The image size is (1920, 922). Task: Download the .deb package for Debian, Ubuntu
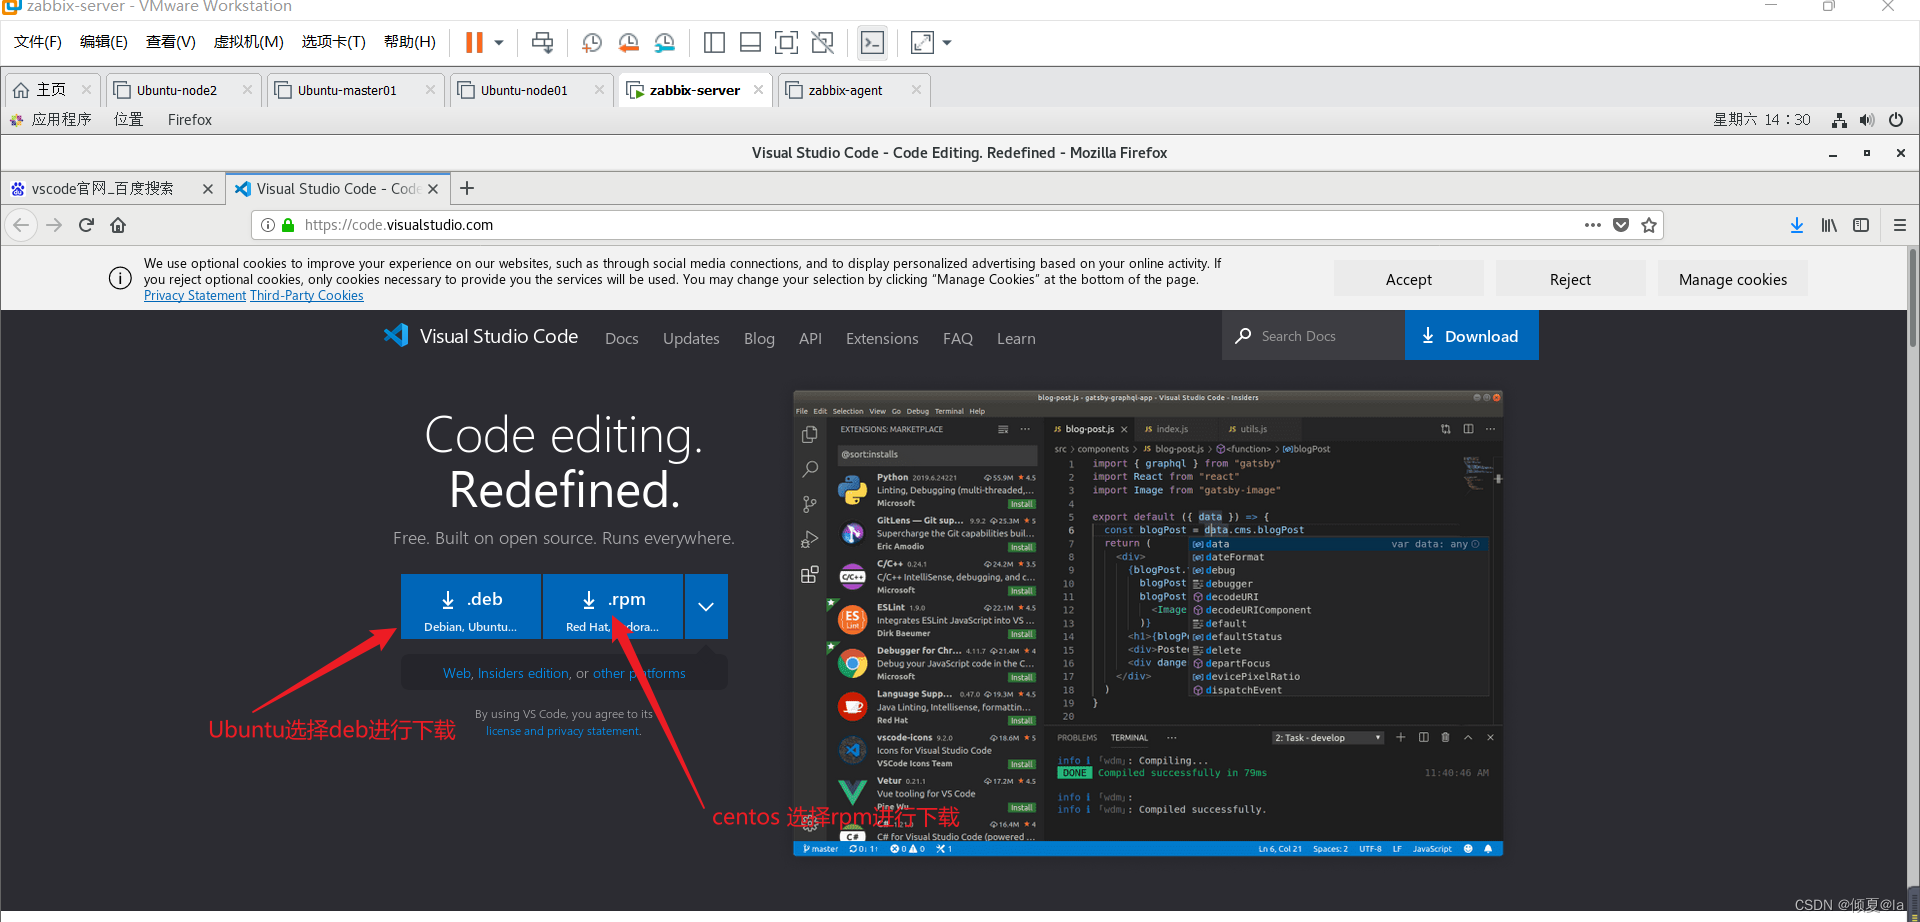(x=471, y=607)
